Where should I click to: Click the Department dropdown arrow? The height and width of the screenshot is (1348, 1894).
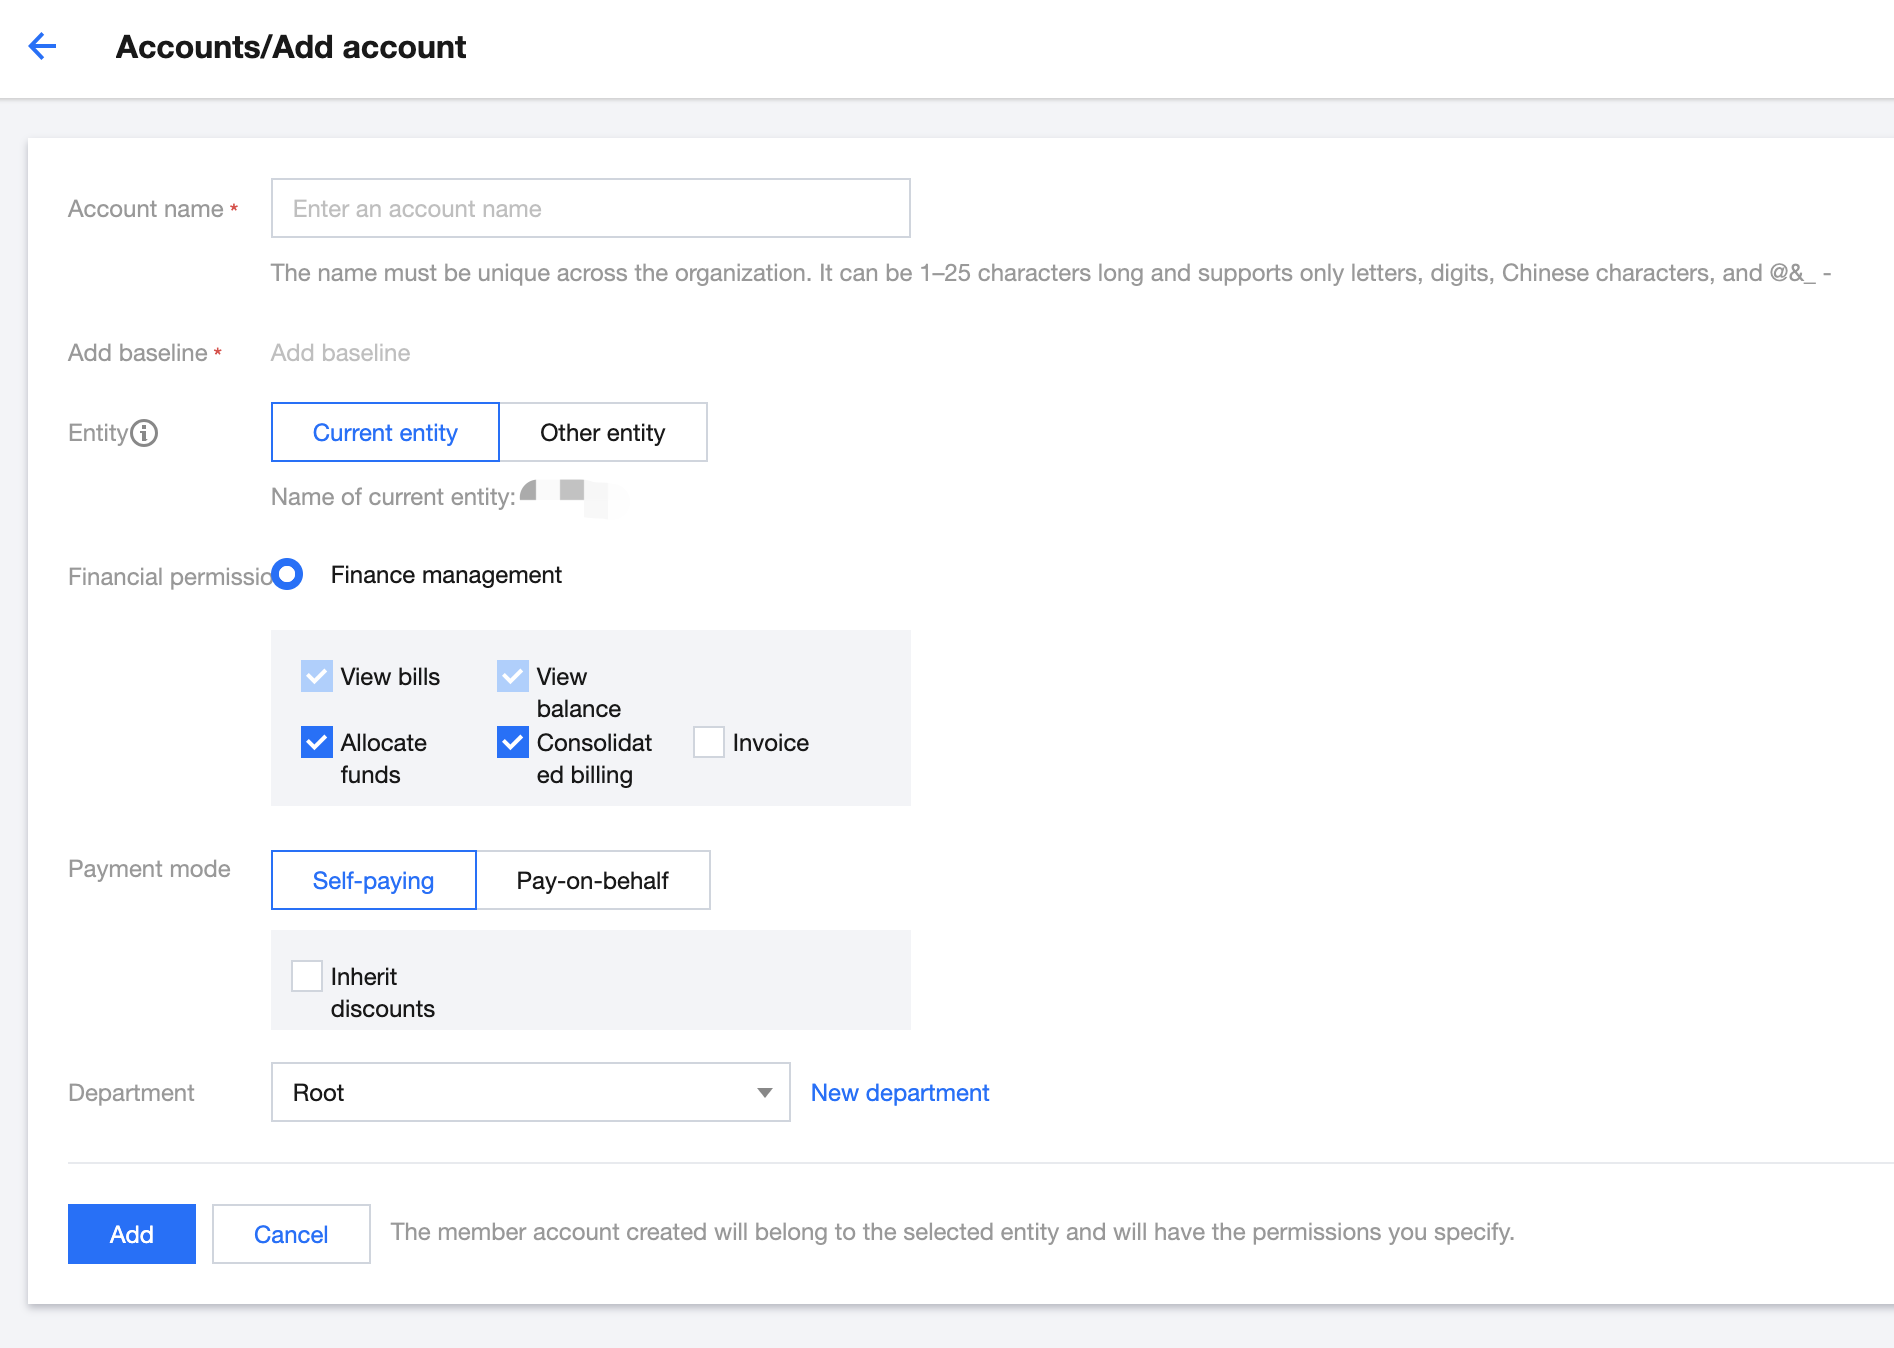(x=765, y=1092)
